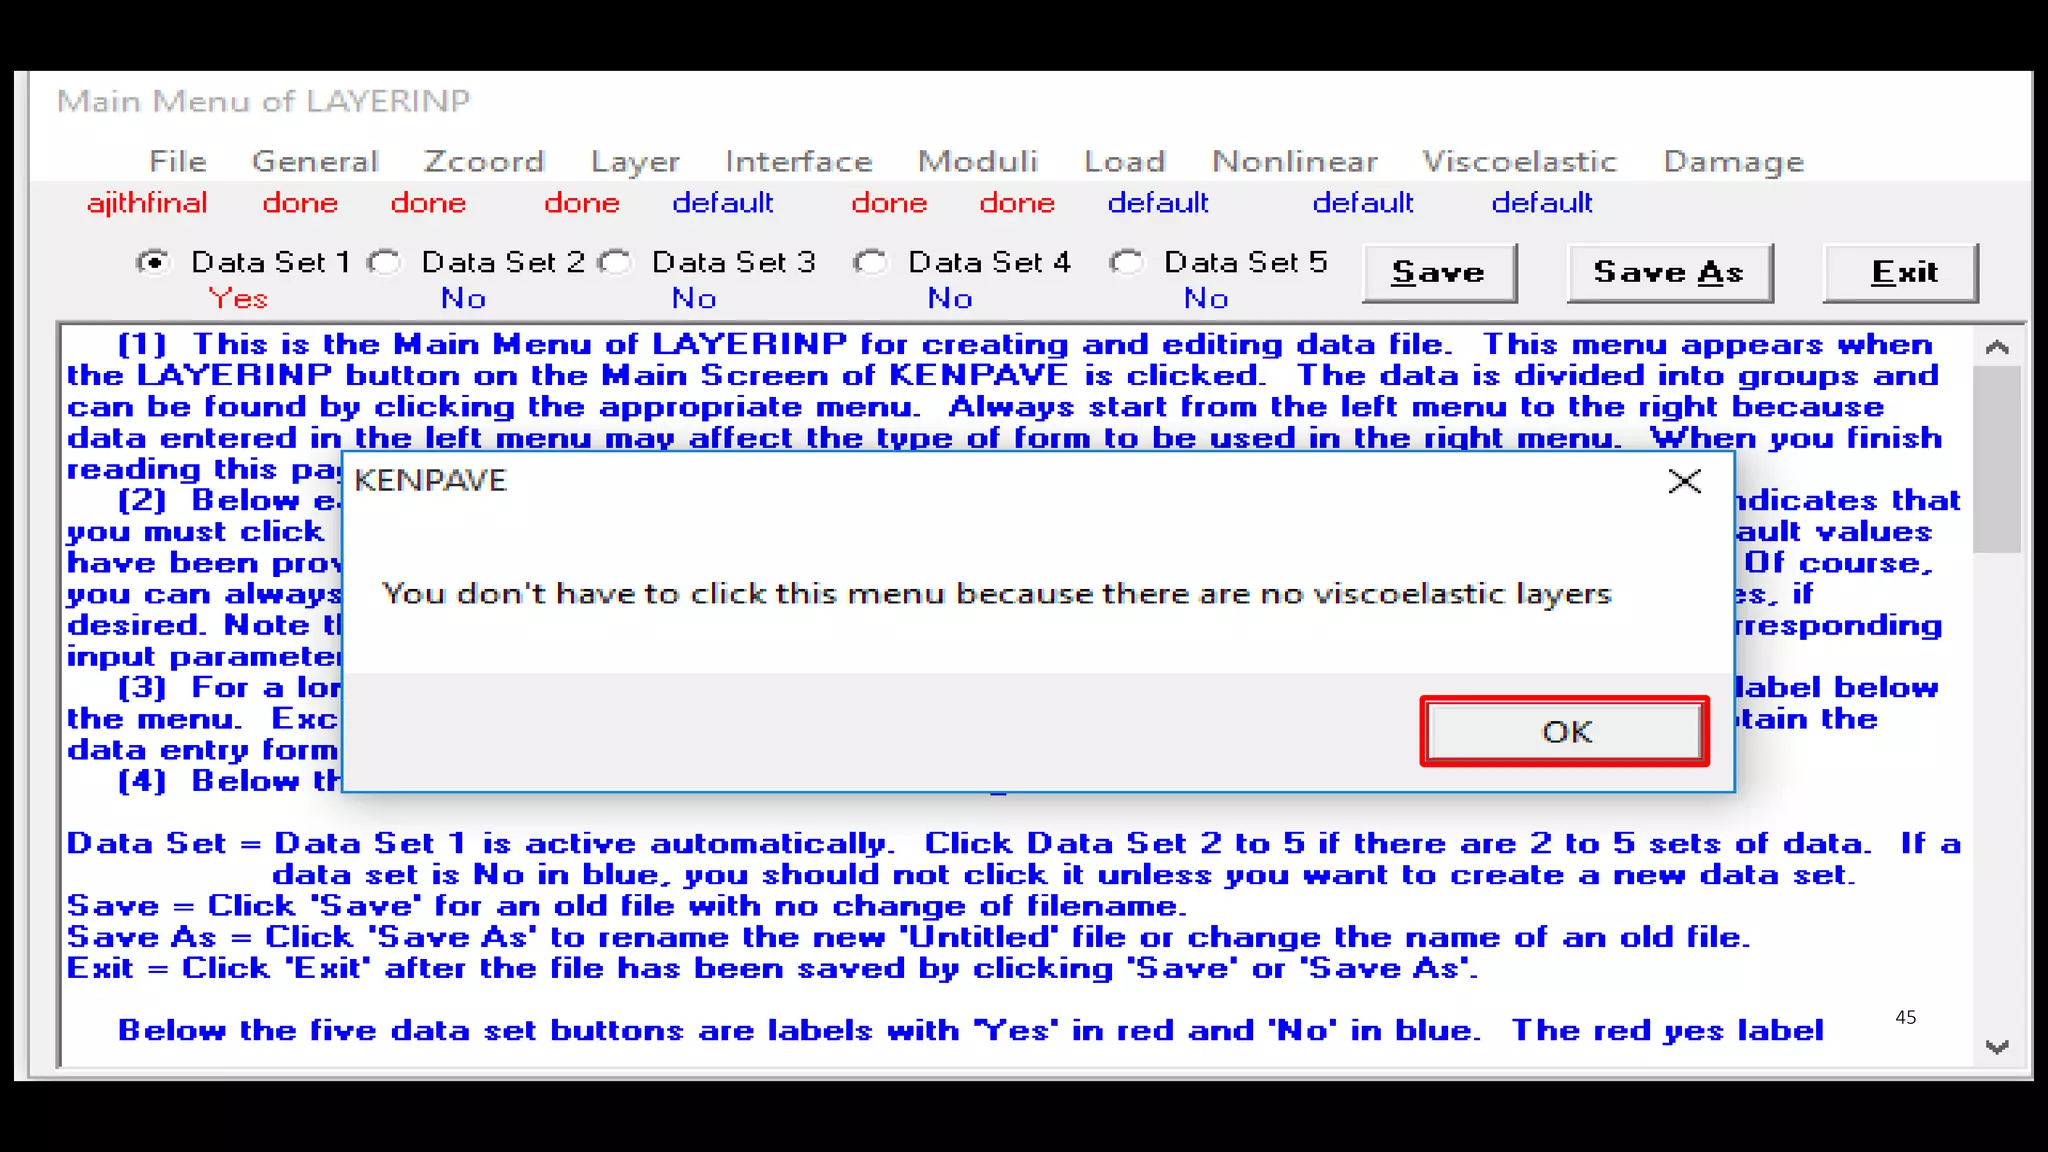The image size is (2048, 1152).
Task: Open the File menu
Action: (x=177, y=162)
